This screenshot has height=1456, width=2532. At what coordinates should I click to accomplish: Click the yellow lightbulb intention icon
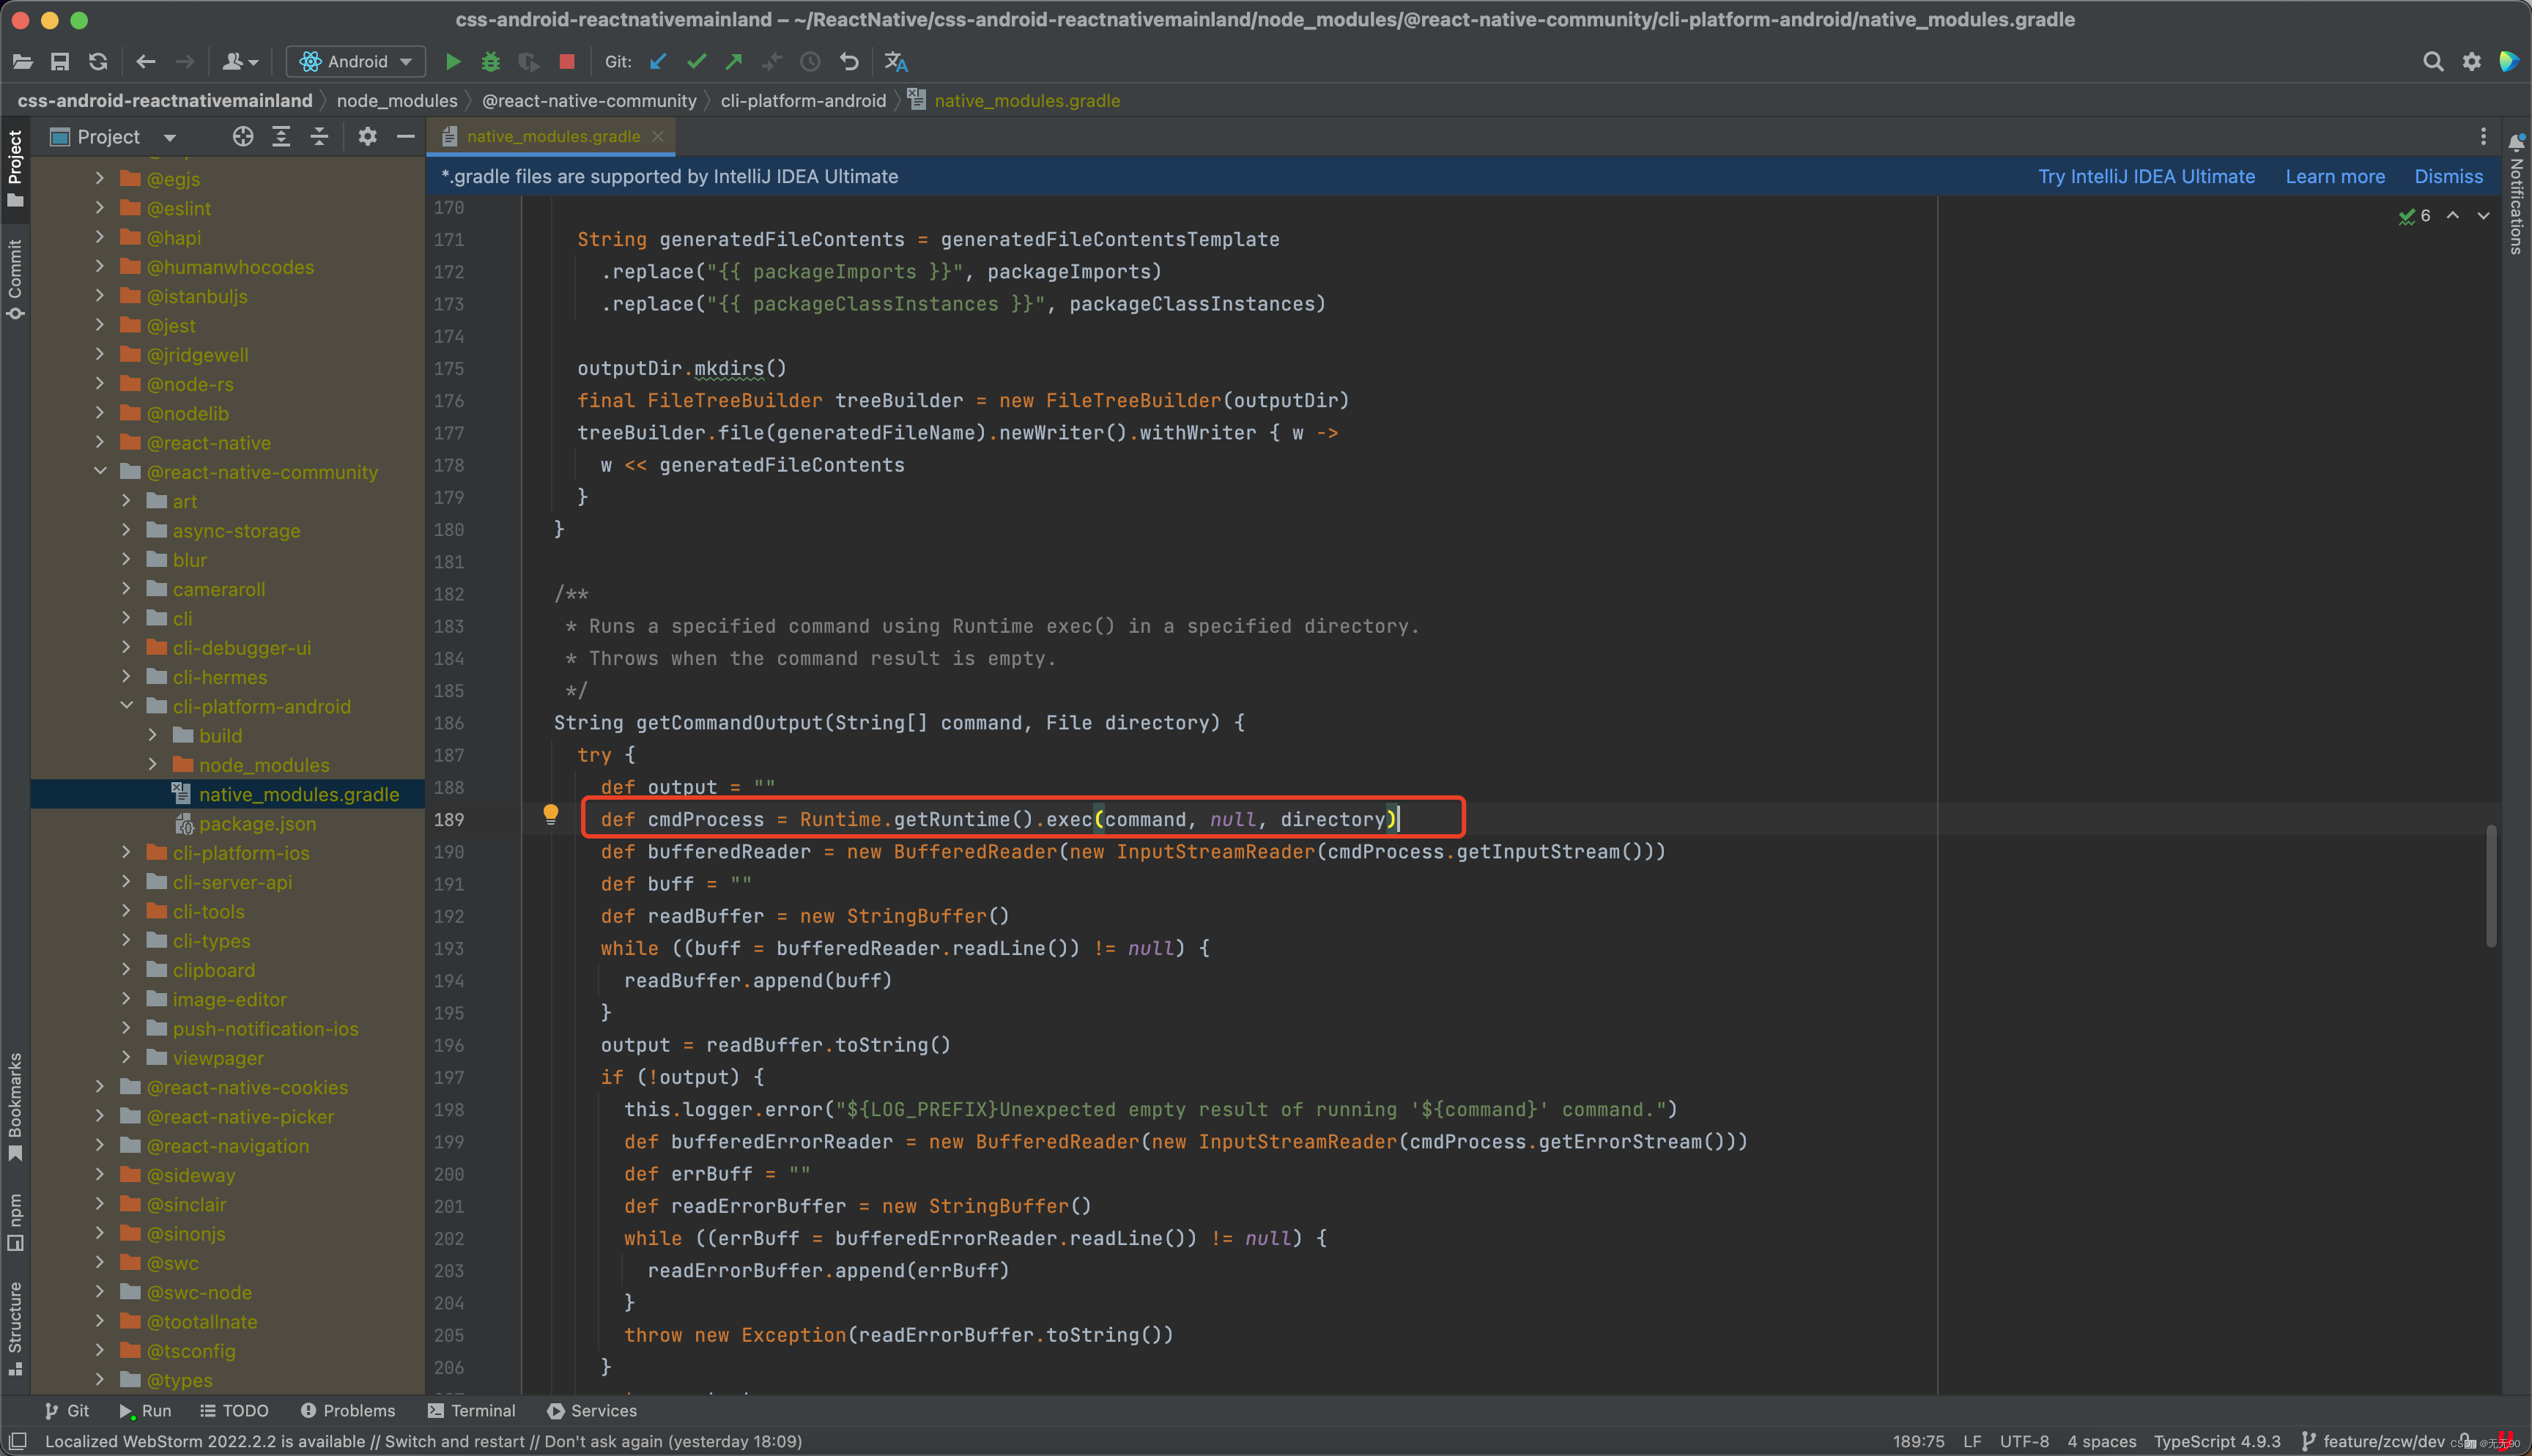(x=550, y=814)
